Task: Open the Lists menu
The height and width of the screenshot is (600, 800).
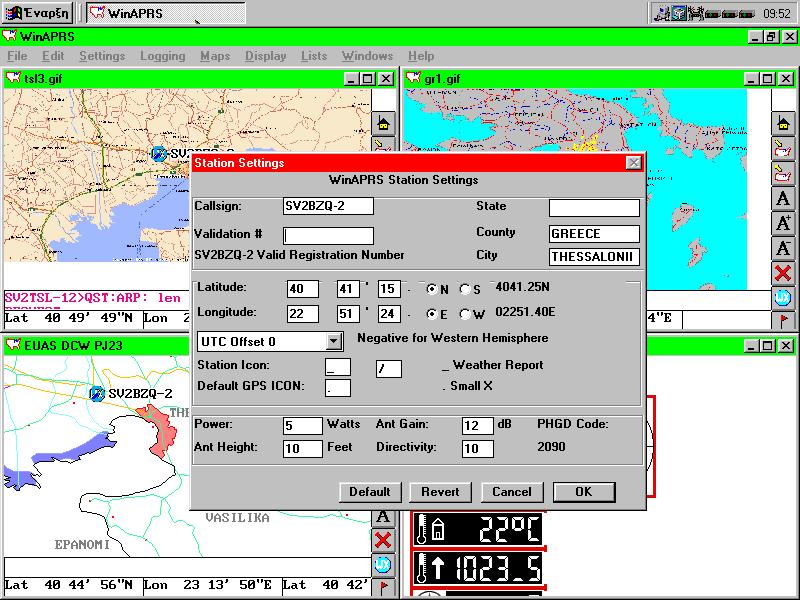Action: pyautogui.click(x=314, y=56)
